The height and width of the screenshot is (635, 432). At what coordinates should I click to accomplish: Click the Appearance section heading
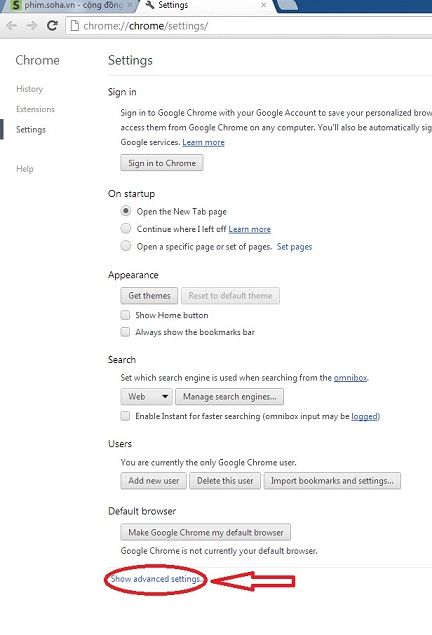point(133,275)
